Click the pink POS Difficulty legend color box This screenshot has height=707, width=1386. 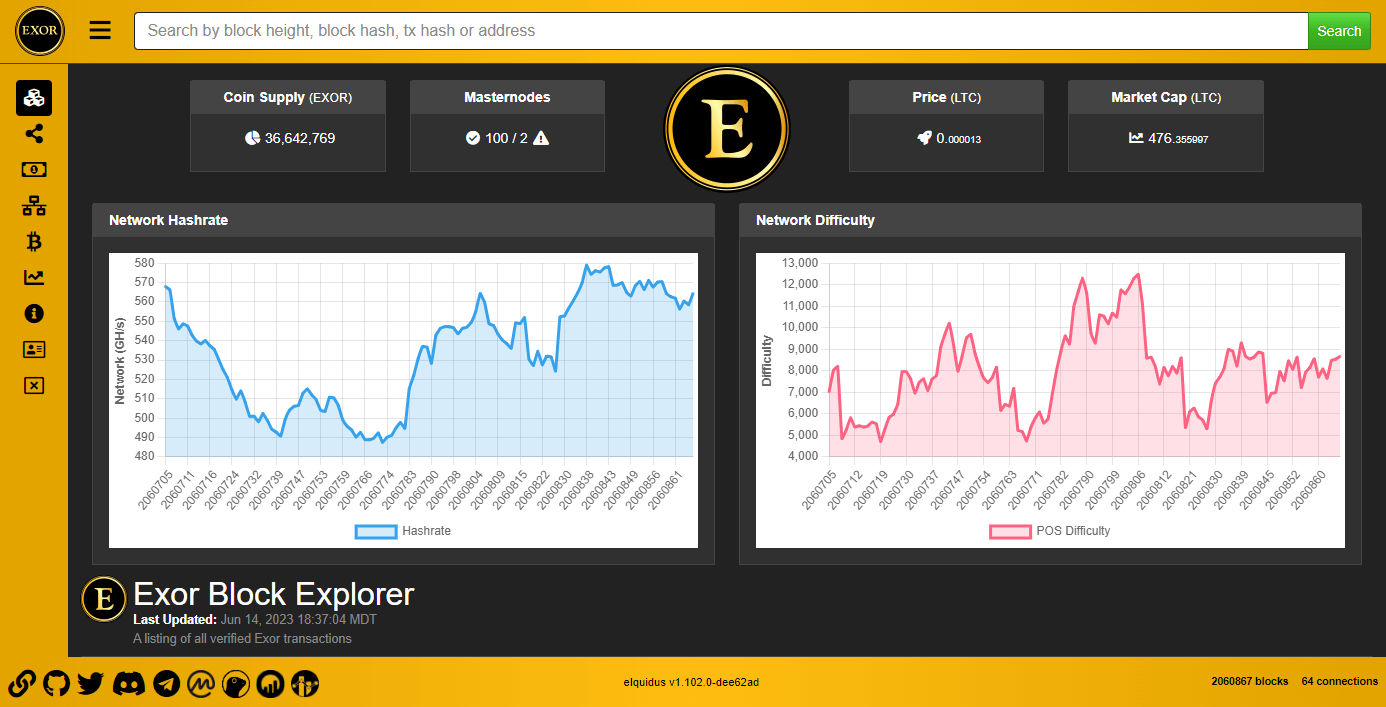pyautogui.click(x=1010, y=531)
